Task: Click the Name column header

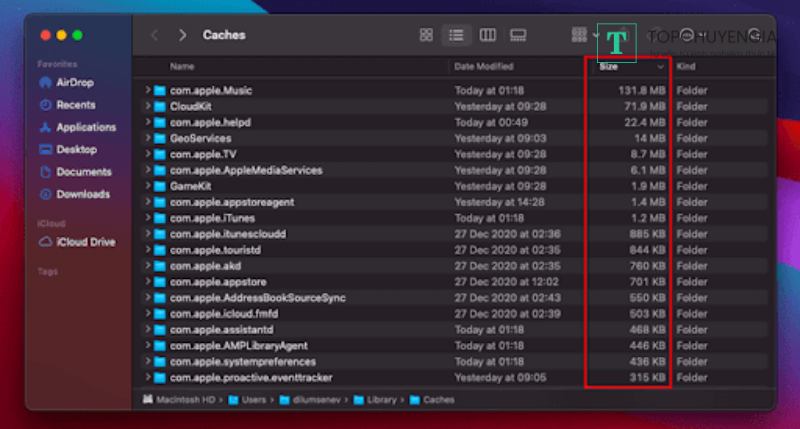Action: tap(182, 66)
